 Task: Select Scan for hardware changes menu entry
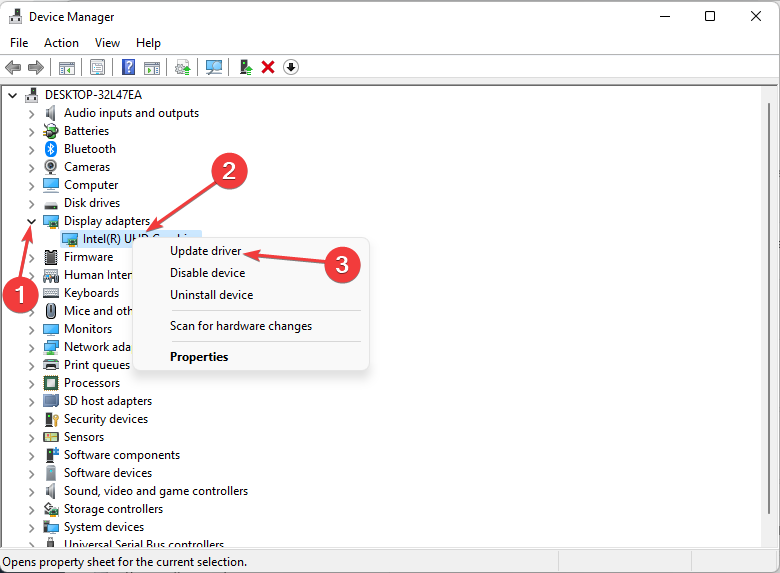coord(241,326)
